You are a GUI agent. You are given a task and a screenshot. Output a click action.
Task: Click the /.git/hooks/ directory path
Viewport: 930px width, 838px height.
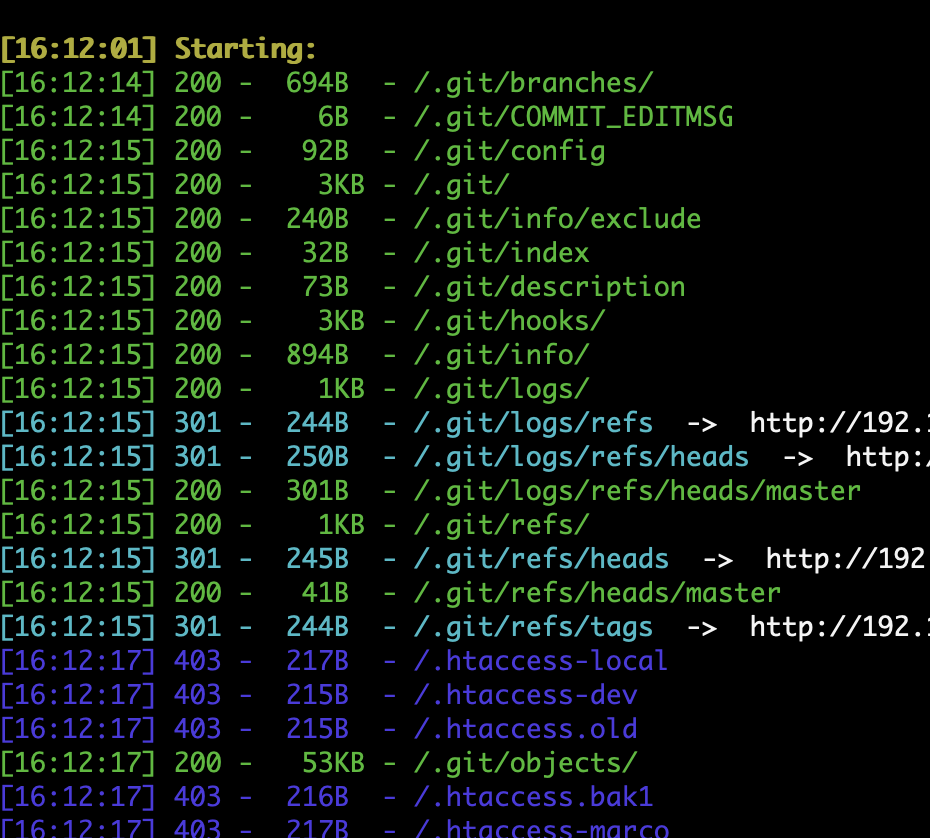click(508, 321)
